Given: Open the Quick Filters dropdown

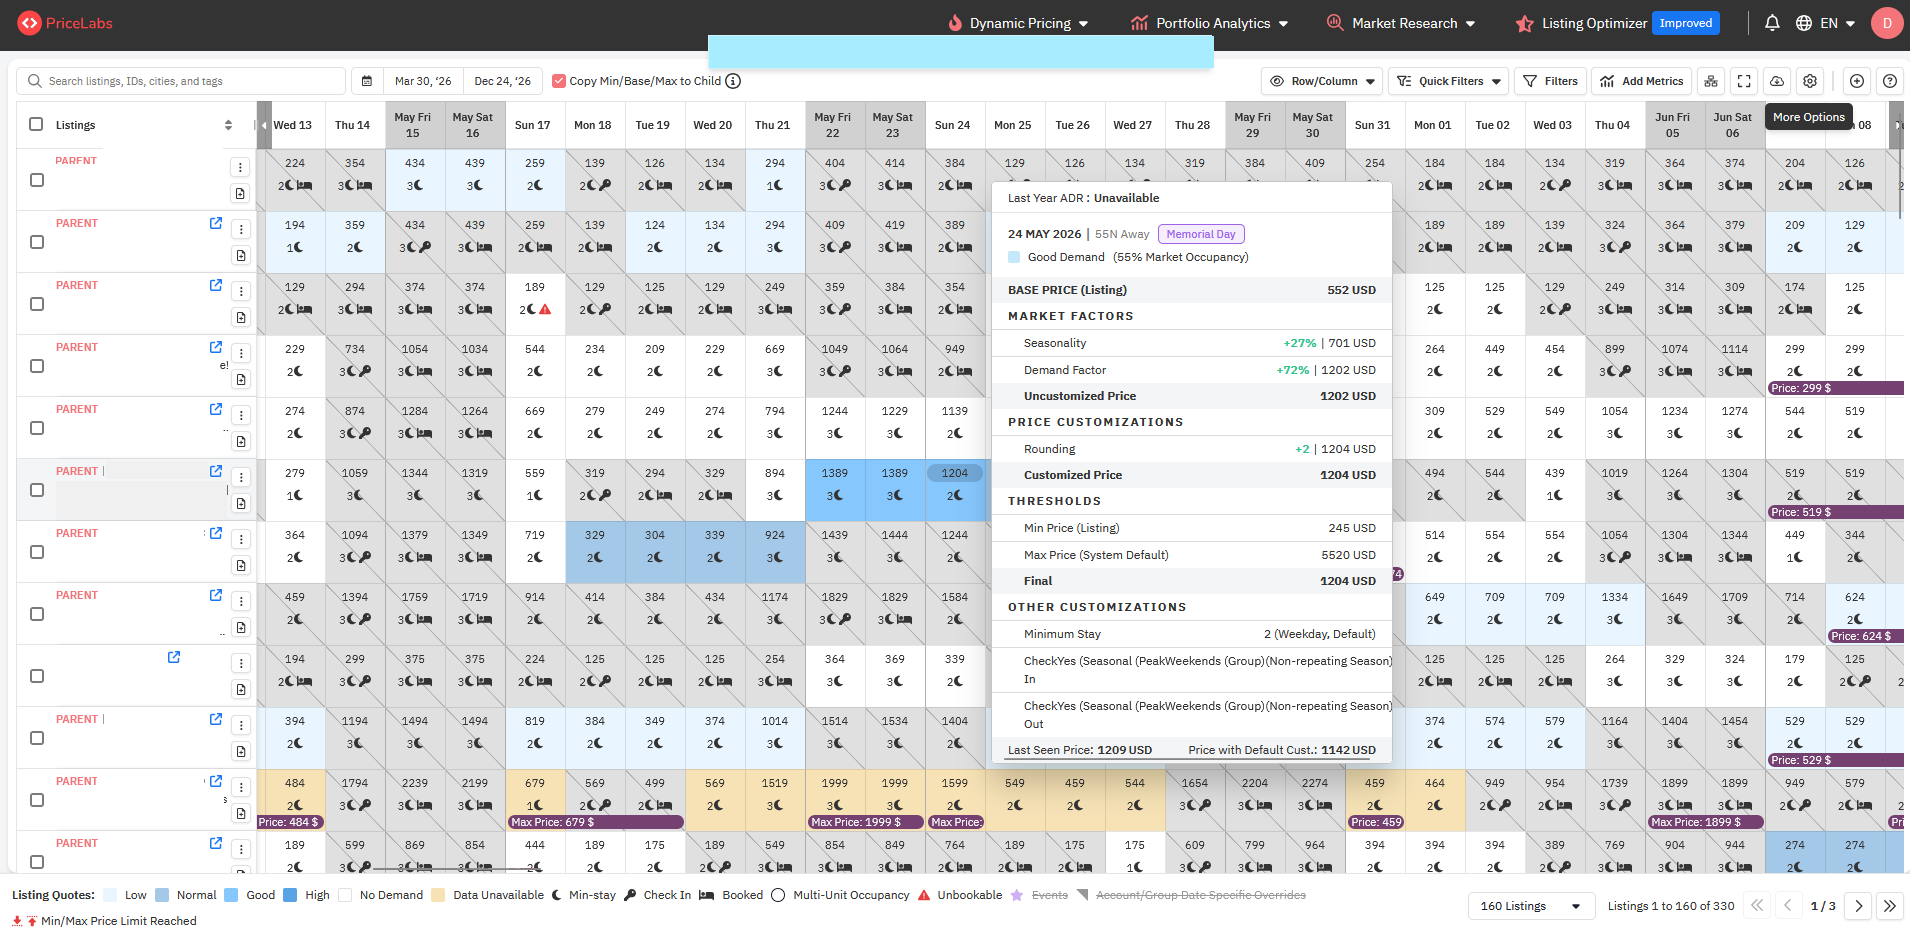Looking at the screenshot, I should [1449, 81].
